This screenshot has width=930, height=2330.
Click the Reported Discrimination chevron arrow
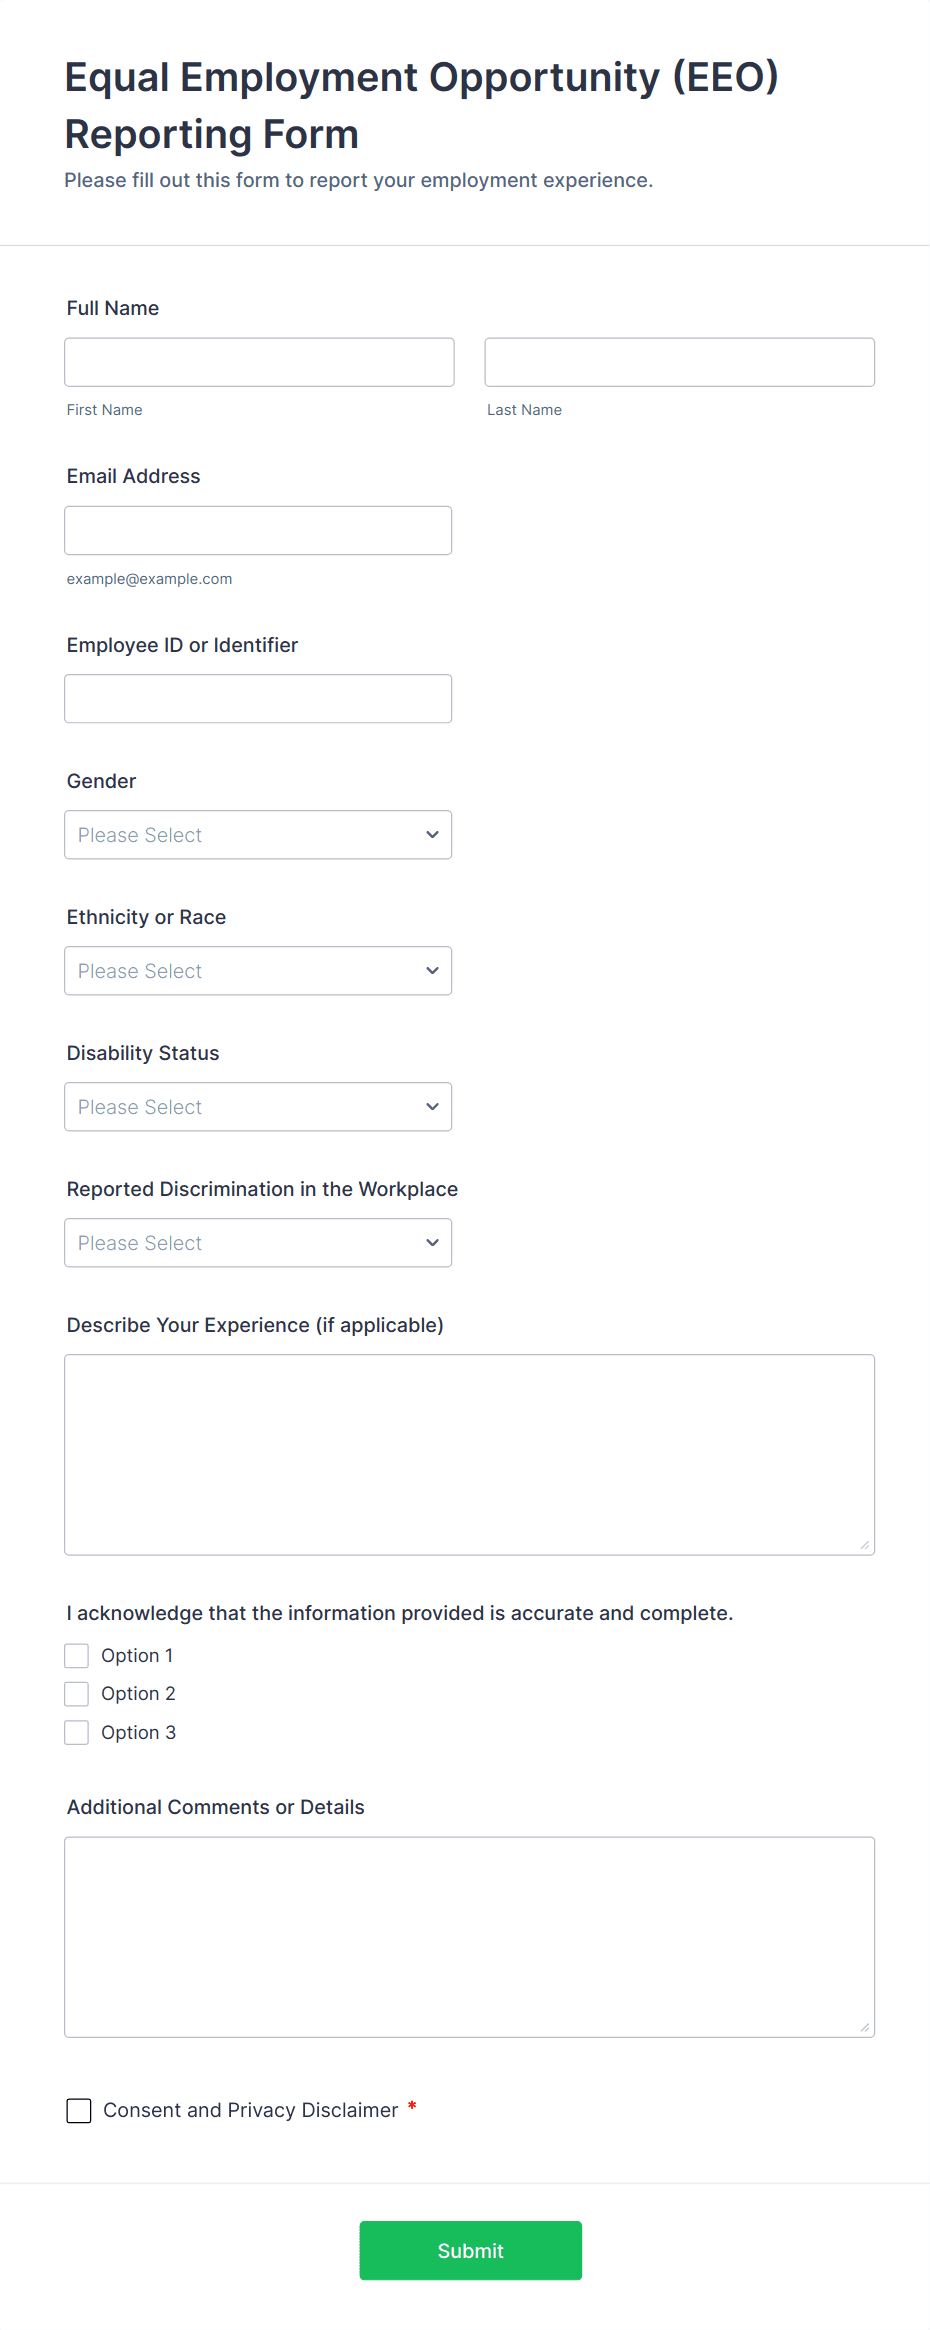432,1243
